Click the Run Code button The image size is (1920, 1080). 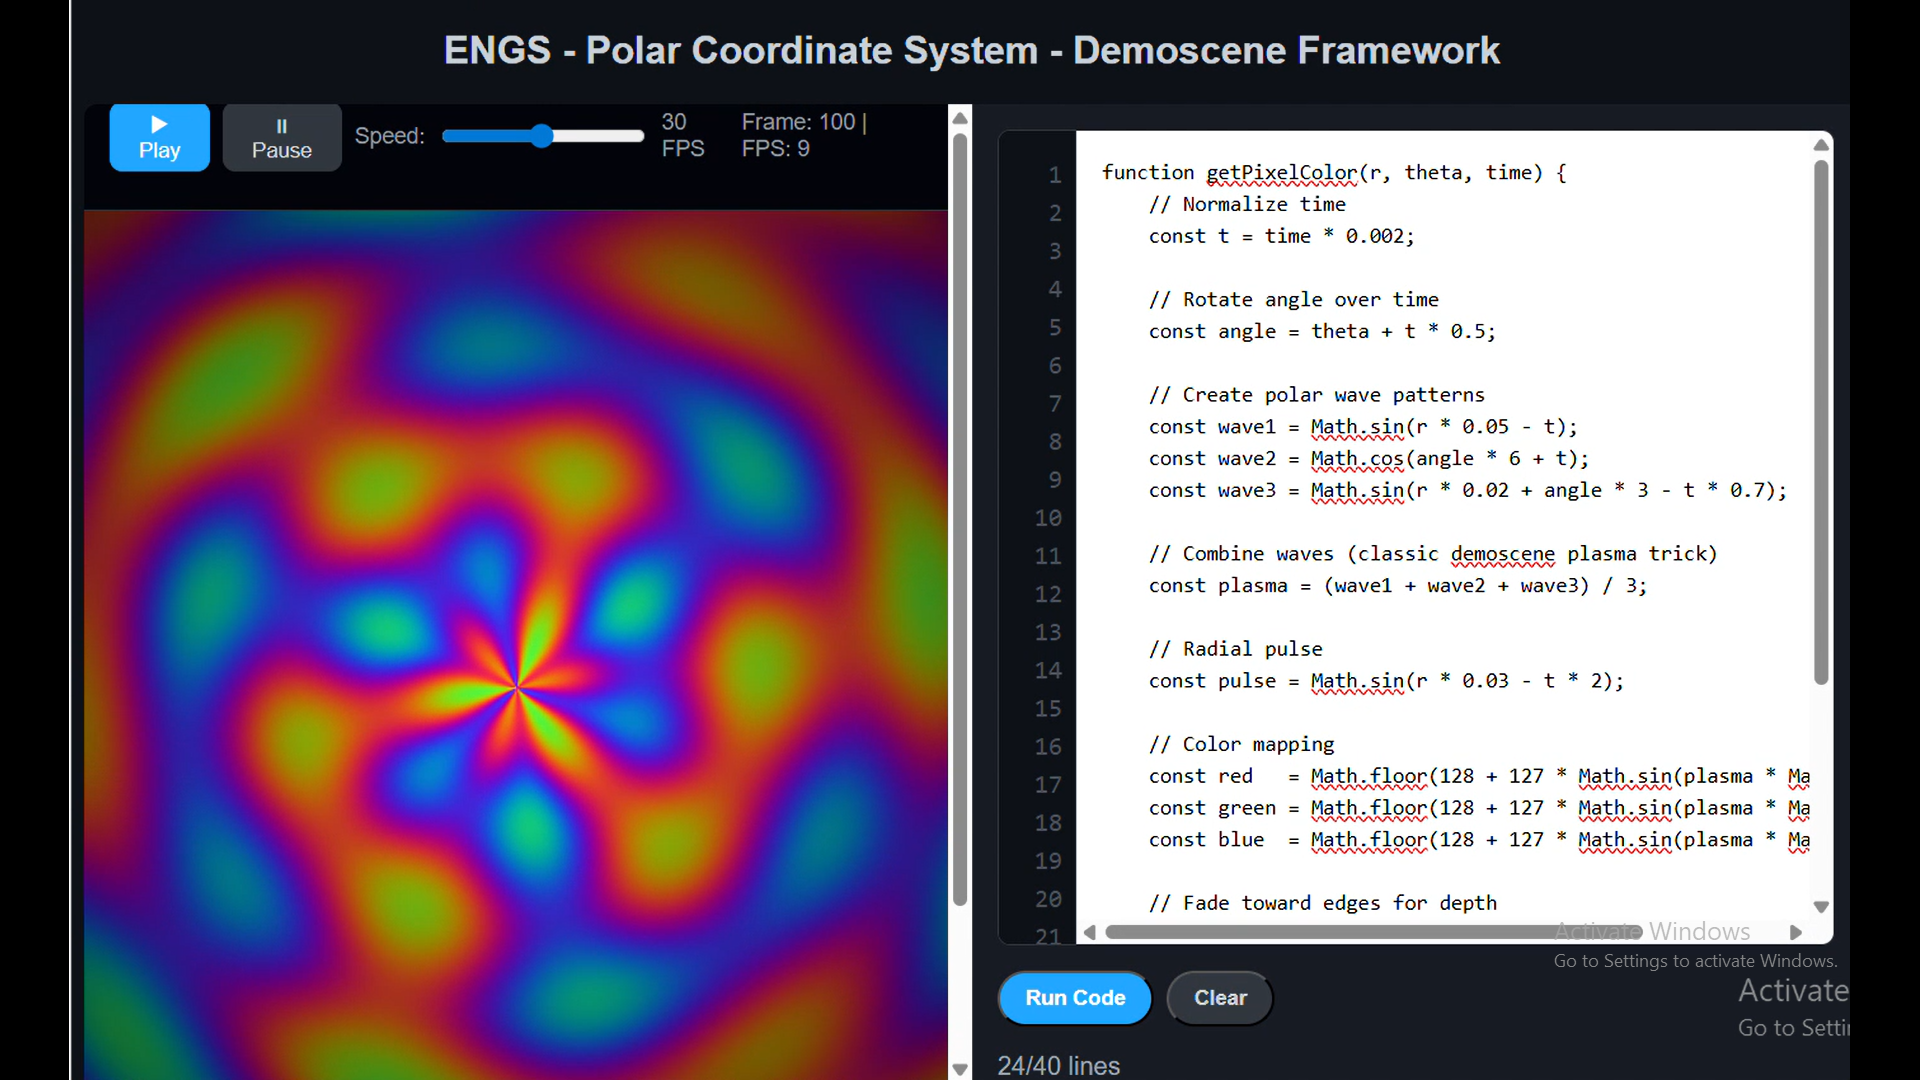pyautogui.click(x=1075, y=997)
